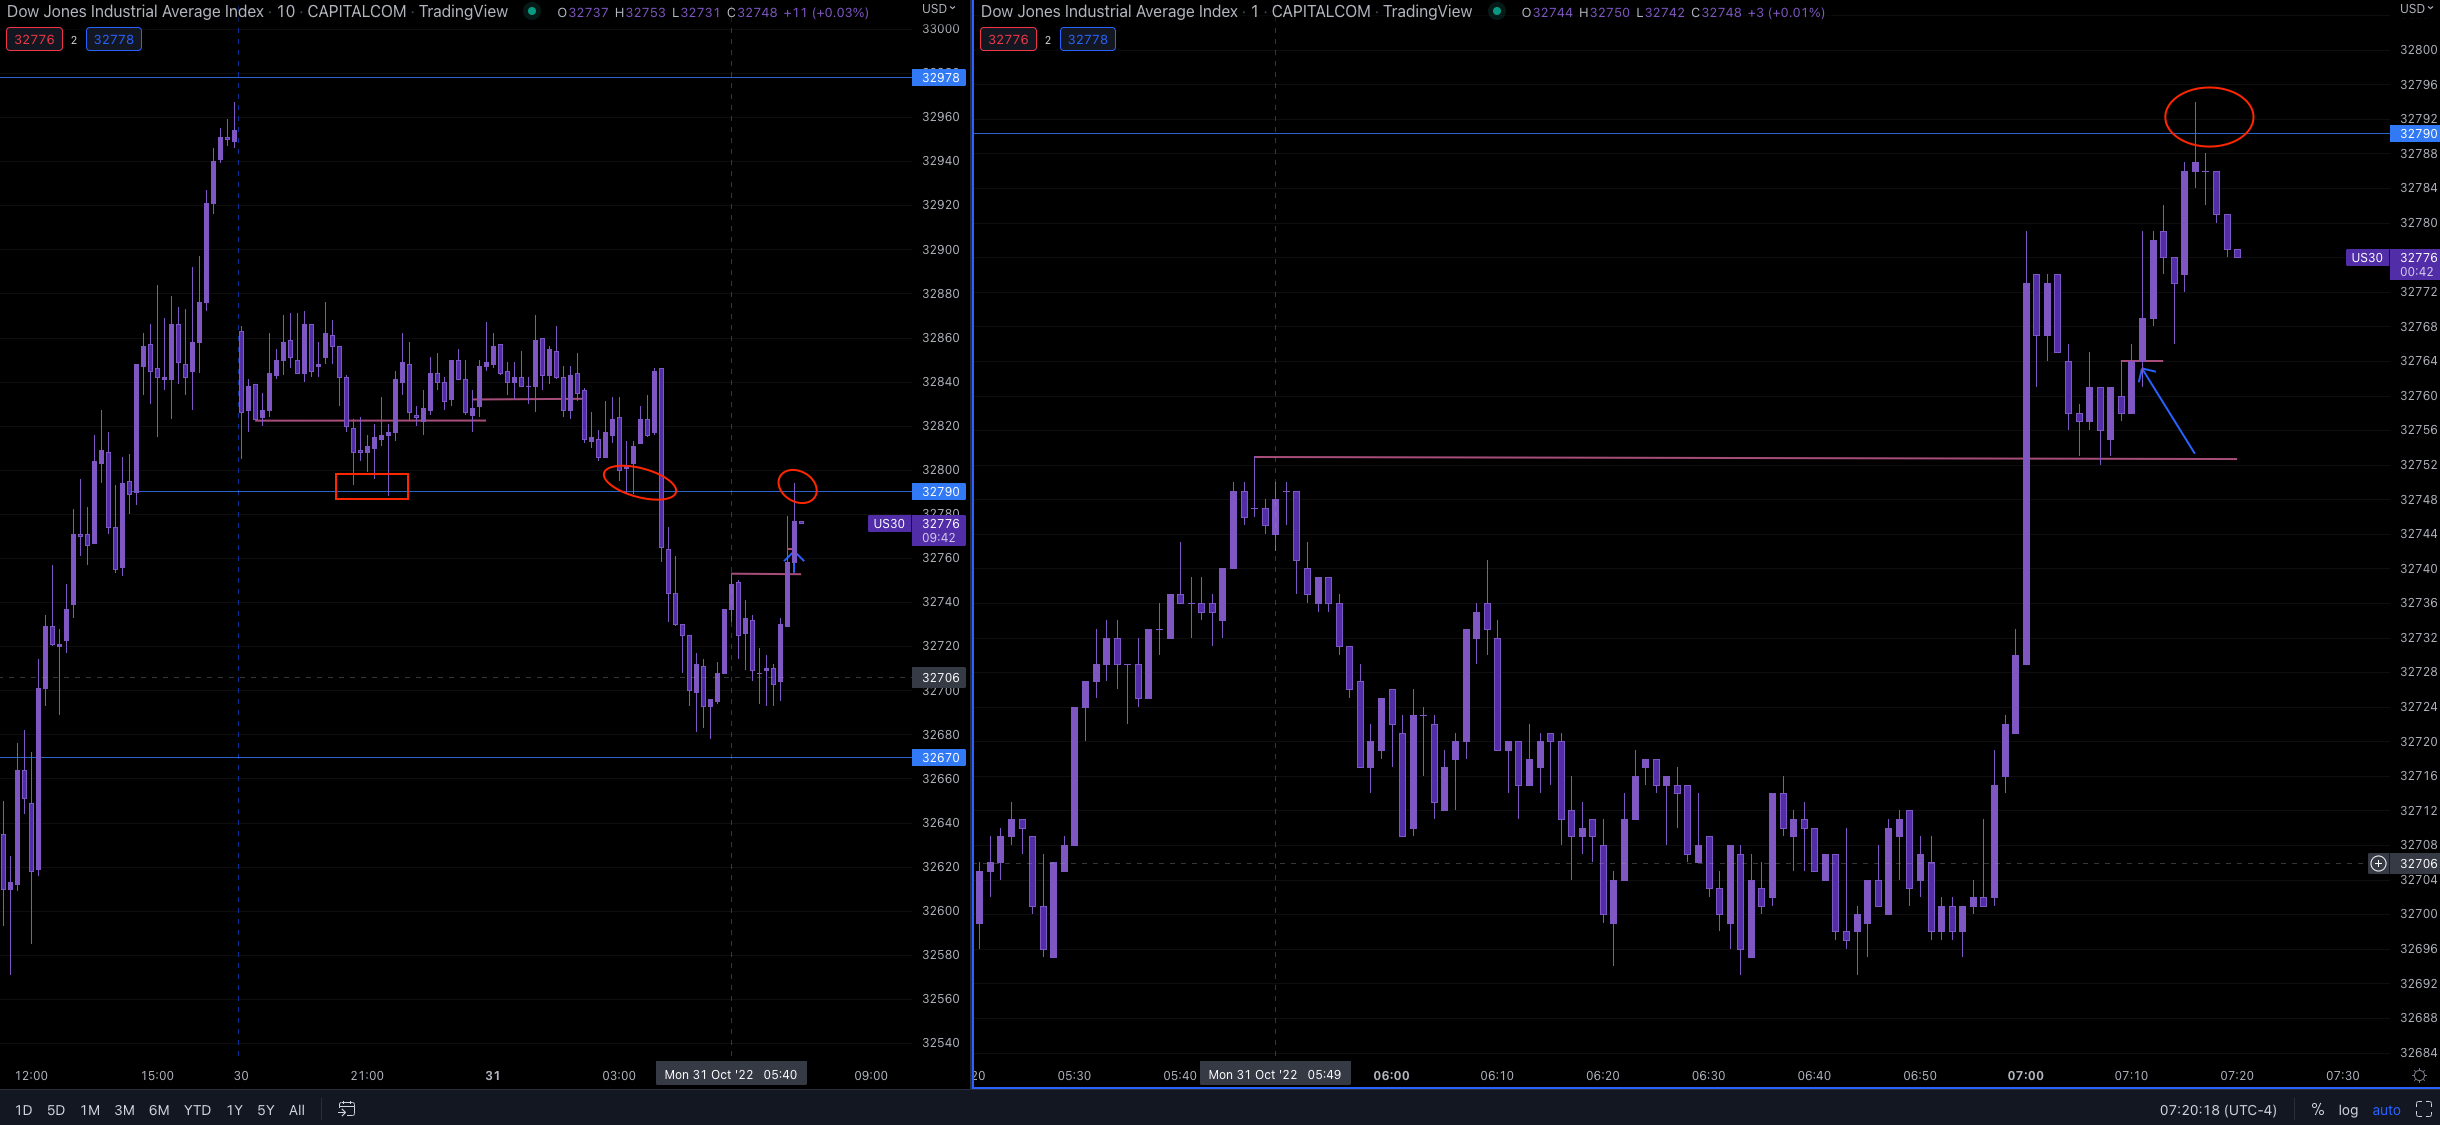Switch chart range to 1D
This screenshot has height=1125, width=2440.
point(23,1110)
